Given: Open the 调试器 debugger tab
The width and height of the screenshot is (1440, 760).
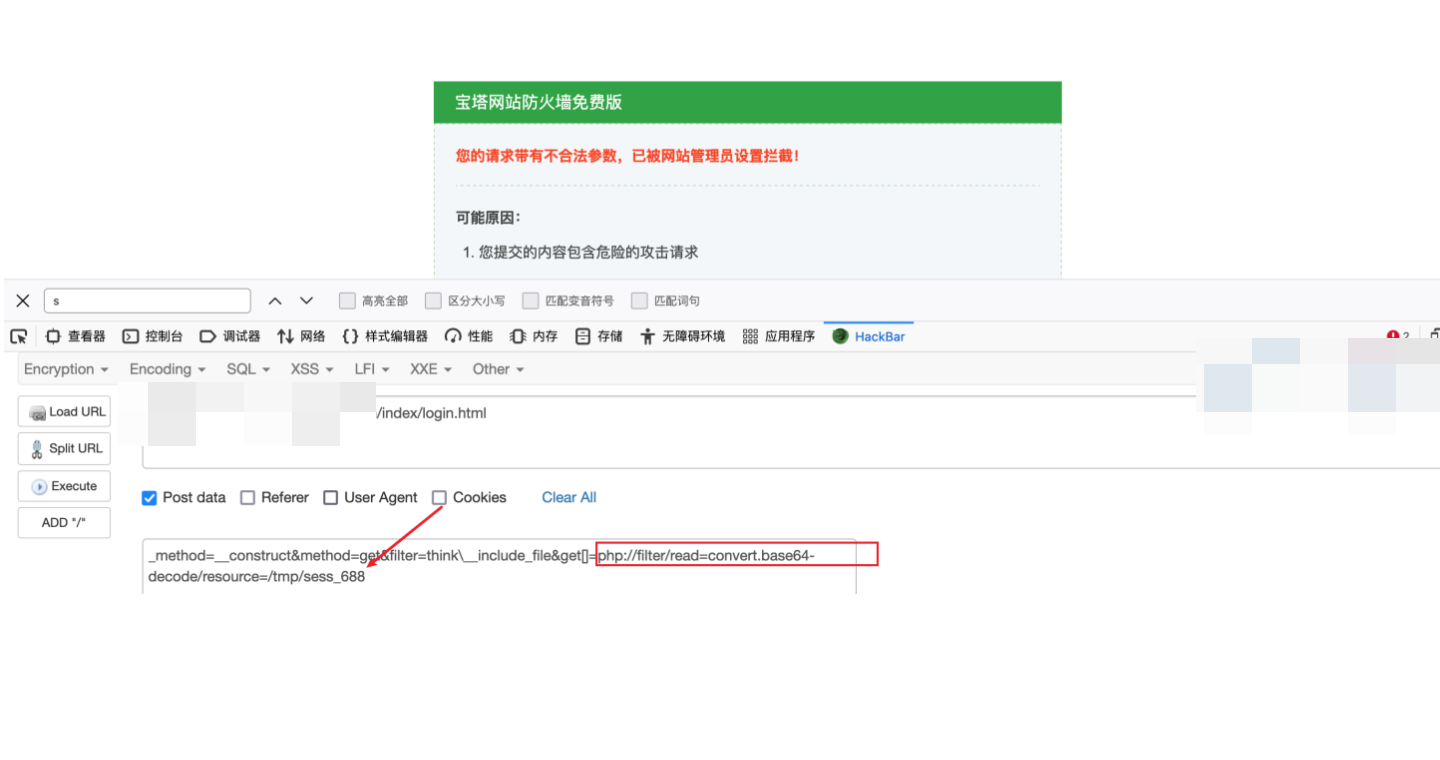Looking at the screenshot, I should (x=230, y=336).
